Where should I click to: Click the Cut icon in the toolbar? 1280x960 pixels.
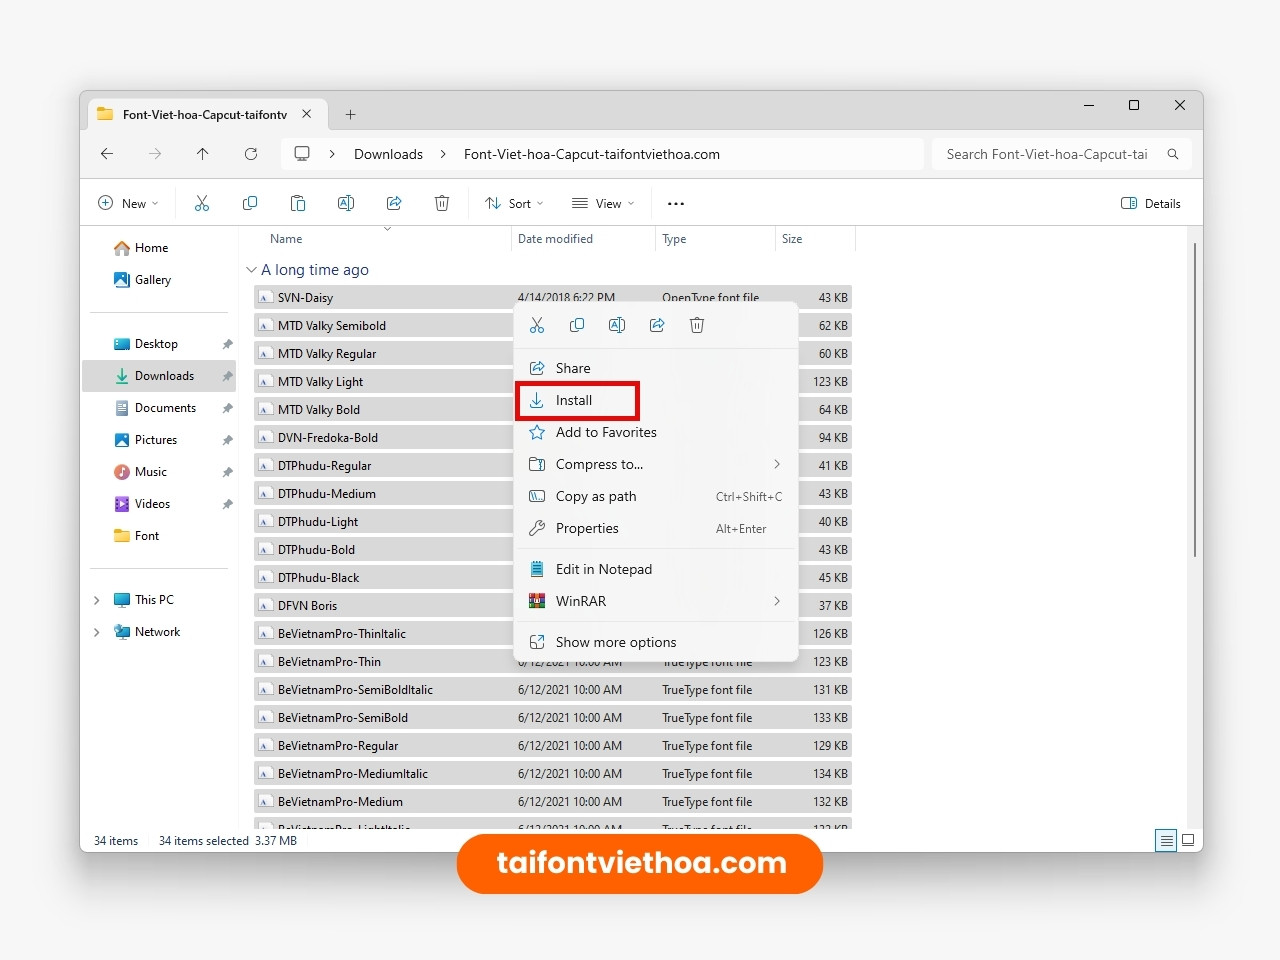(x=202, y=203)
